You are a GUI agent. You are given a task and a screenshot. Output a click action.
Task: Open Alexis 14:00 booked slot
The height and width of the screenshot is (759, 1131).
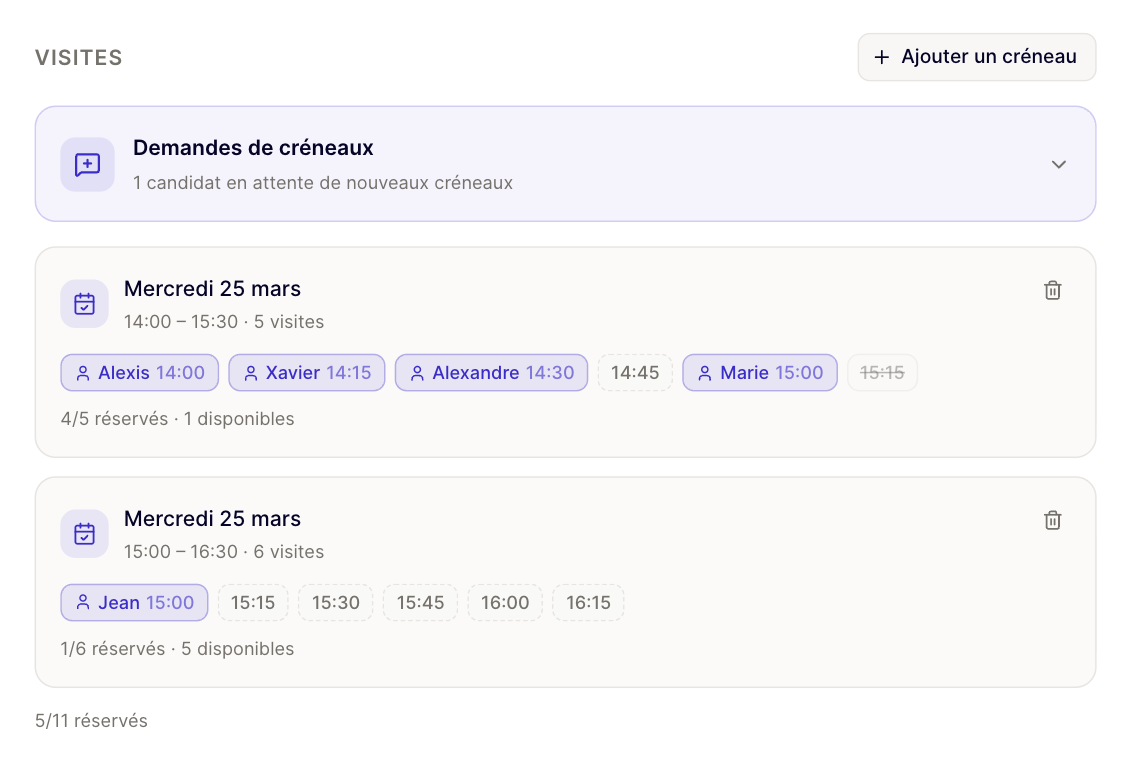(x=140, y=373)
